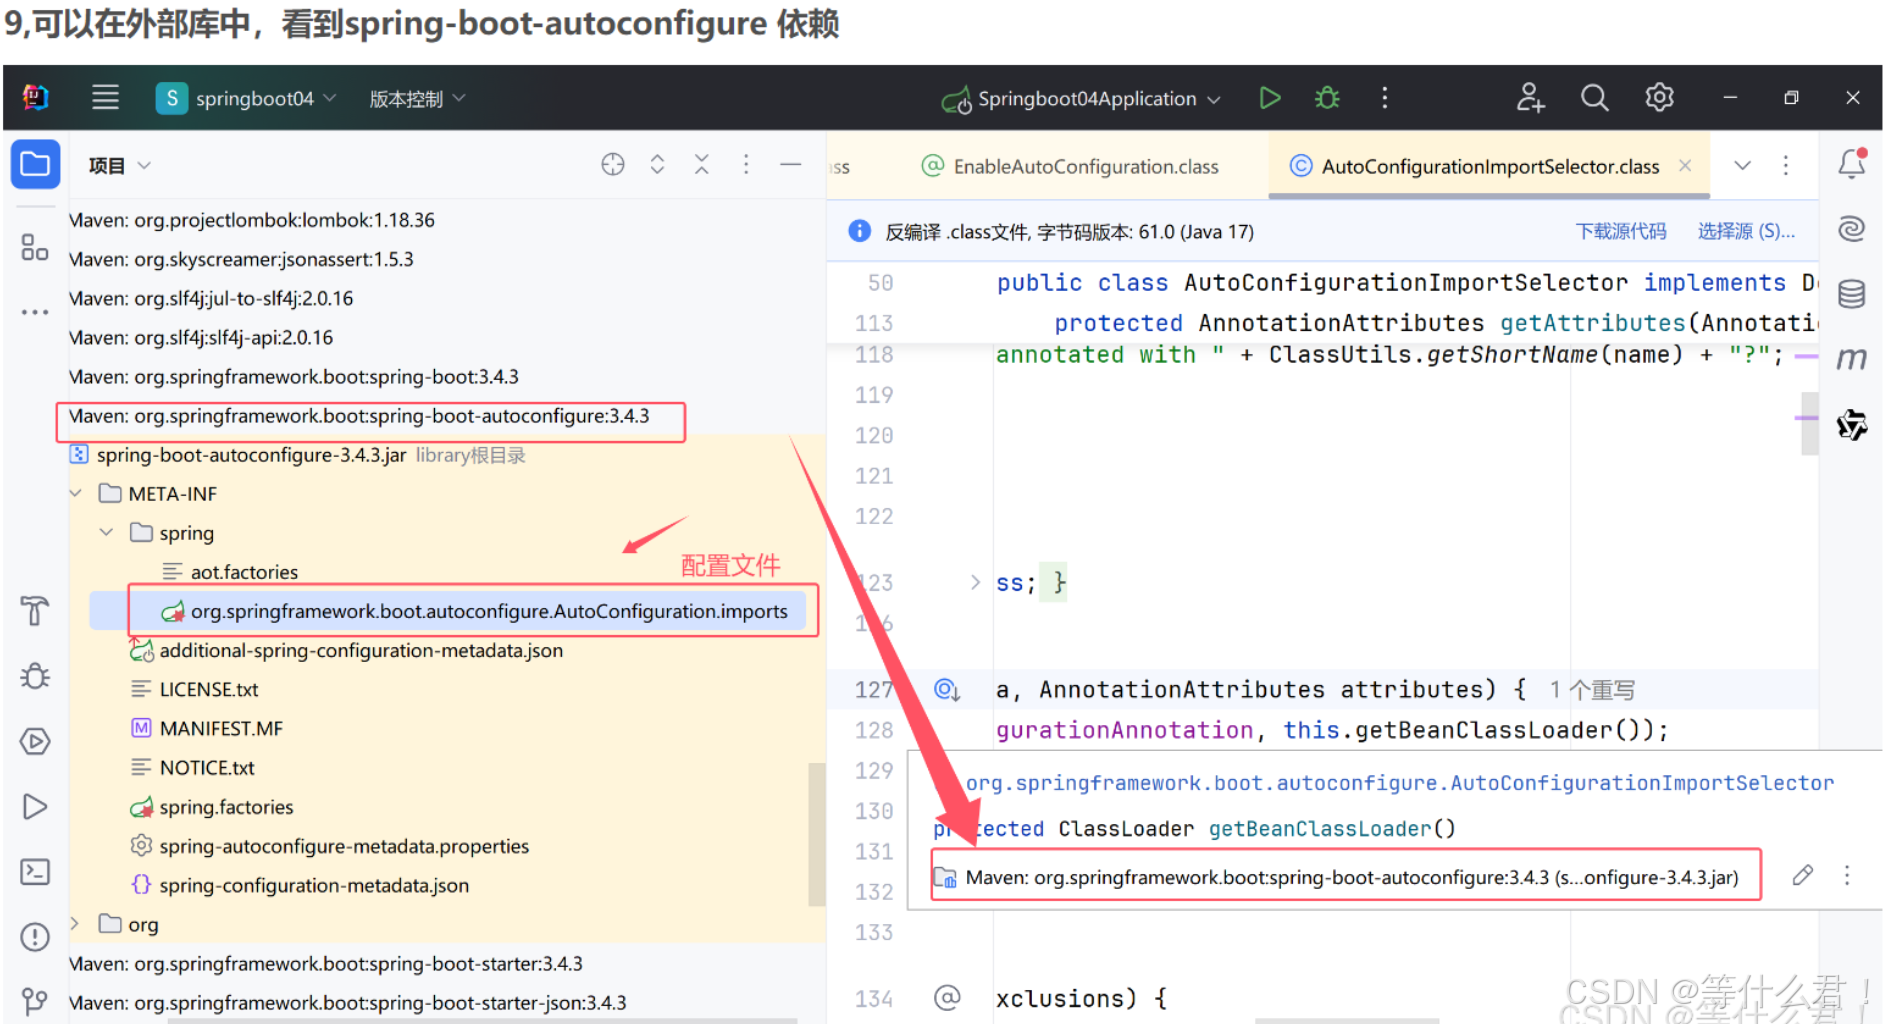Open documentation popup more options
This screenshot has height=1024, width=1888.
click(1847, 876)
